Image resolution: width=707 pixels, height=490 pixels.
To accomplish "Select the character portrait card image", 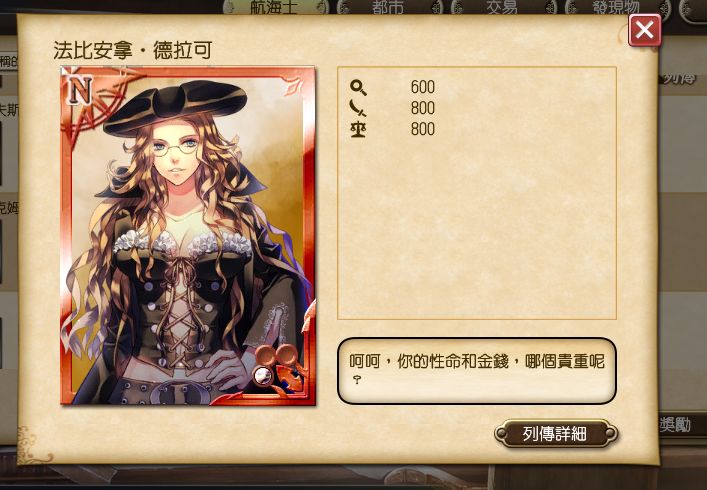I will coord(188,236).
